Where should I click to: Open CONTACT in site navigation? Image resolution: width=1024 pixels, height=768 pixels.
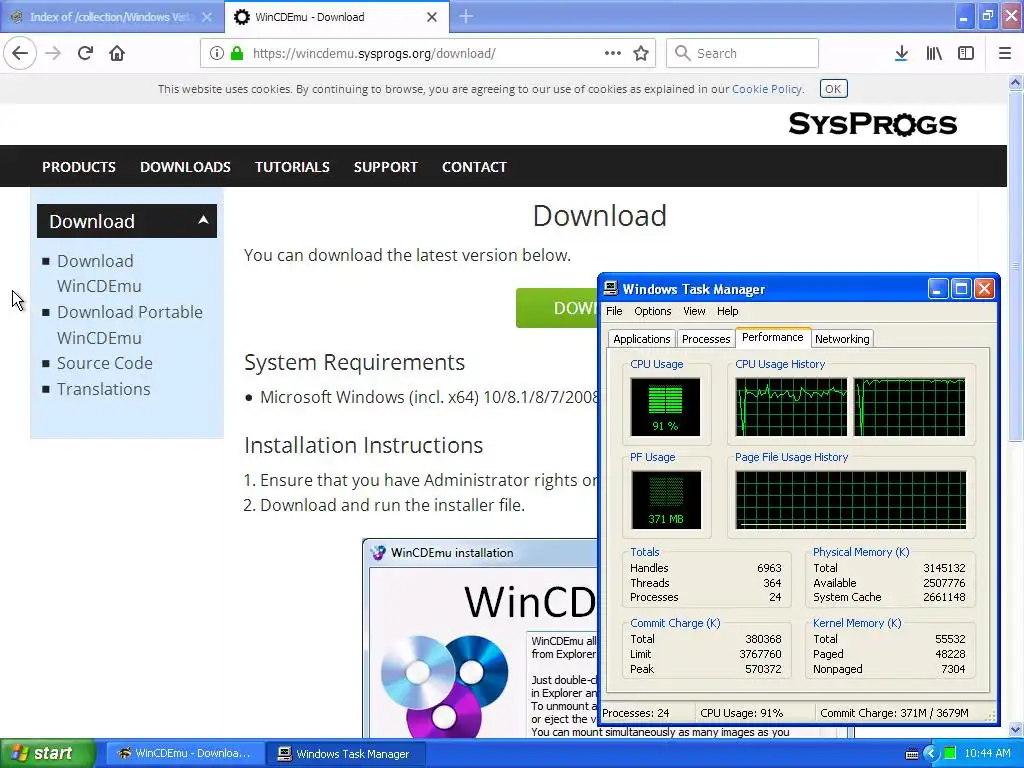coord(474,167)
